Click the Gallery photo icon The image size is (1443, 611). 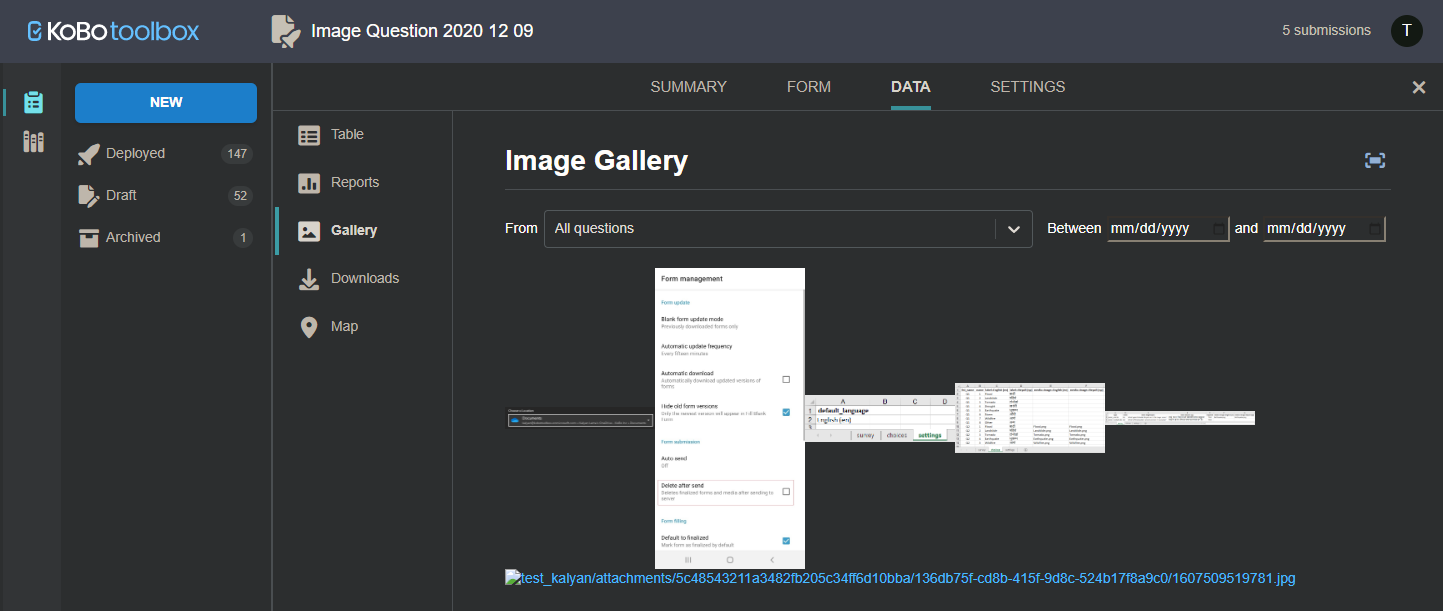pos(310,230)
